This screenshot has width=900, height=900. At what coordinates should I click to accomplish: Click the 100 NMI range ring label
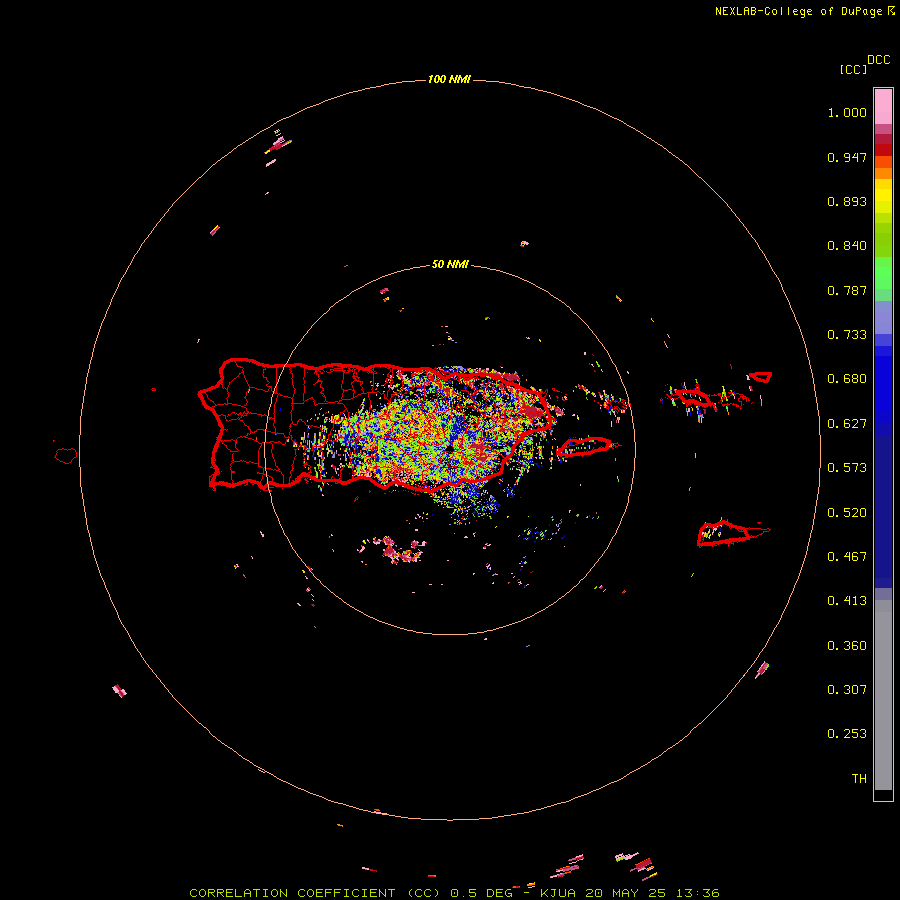[x=449, y=79]
